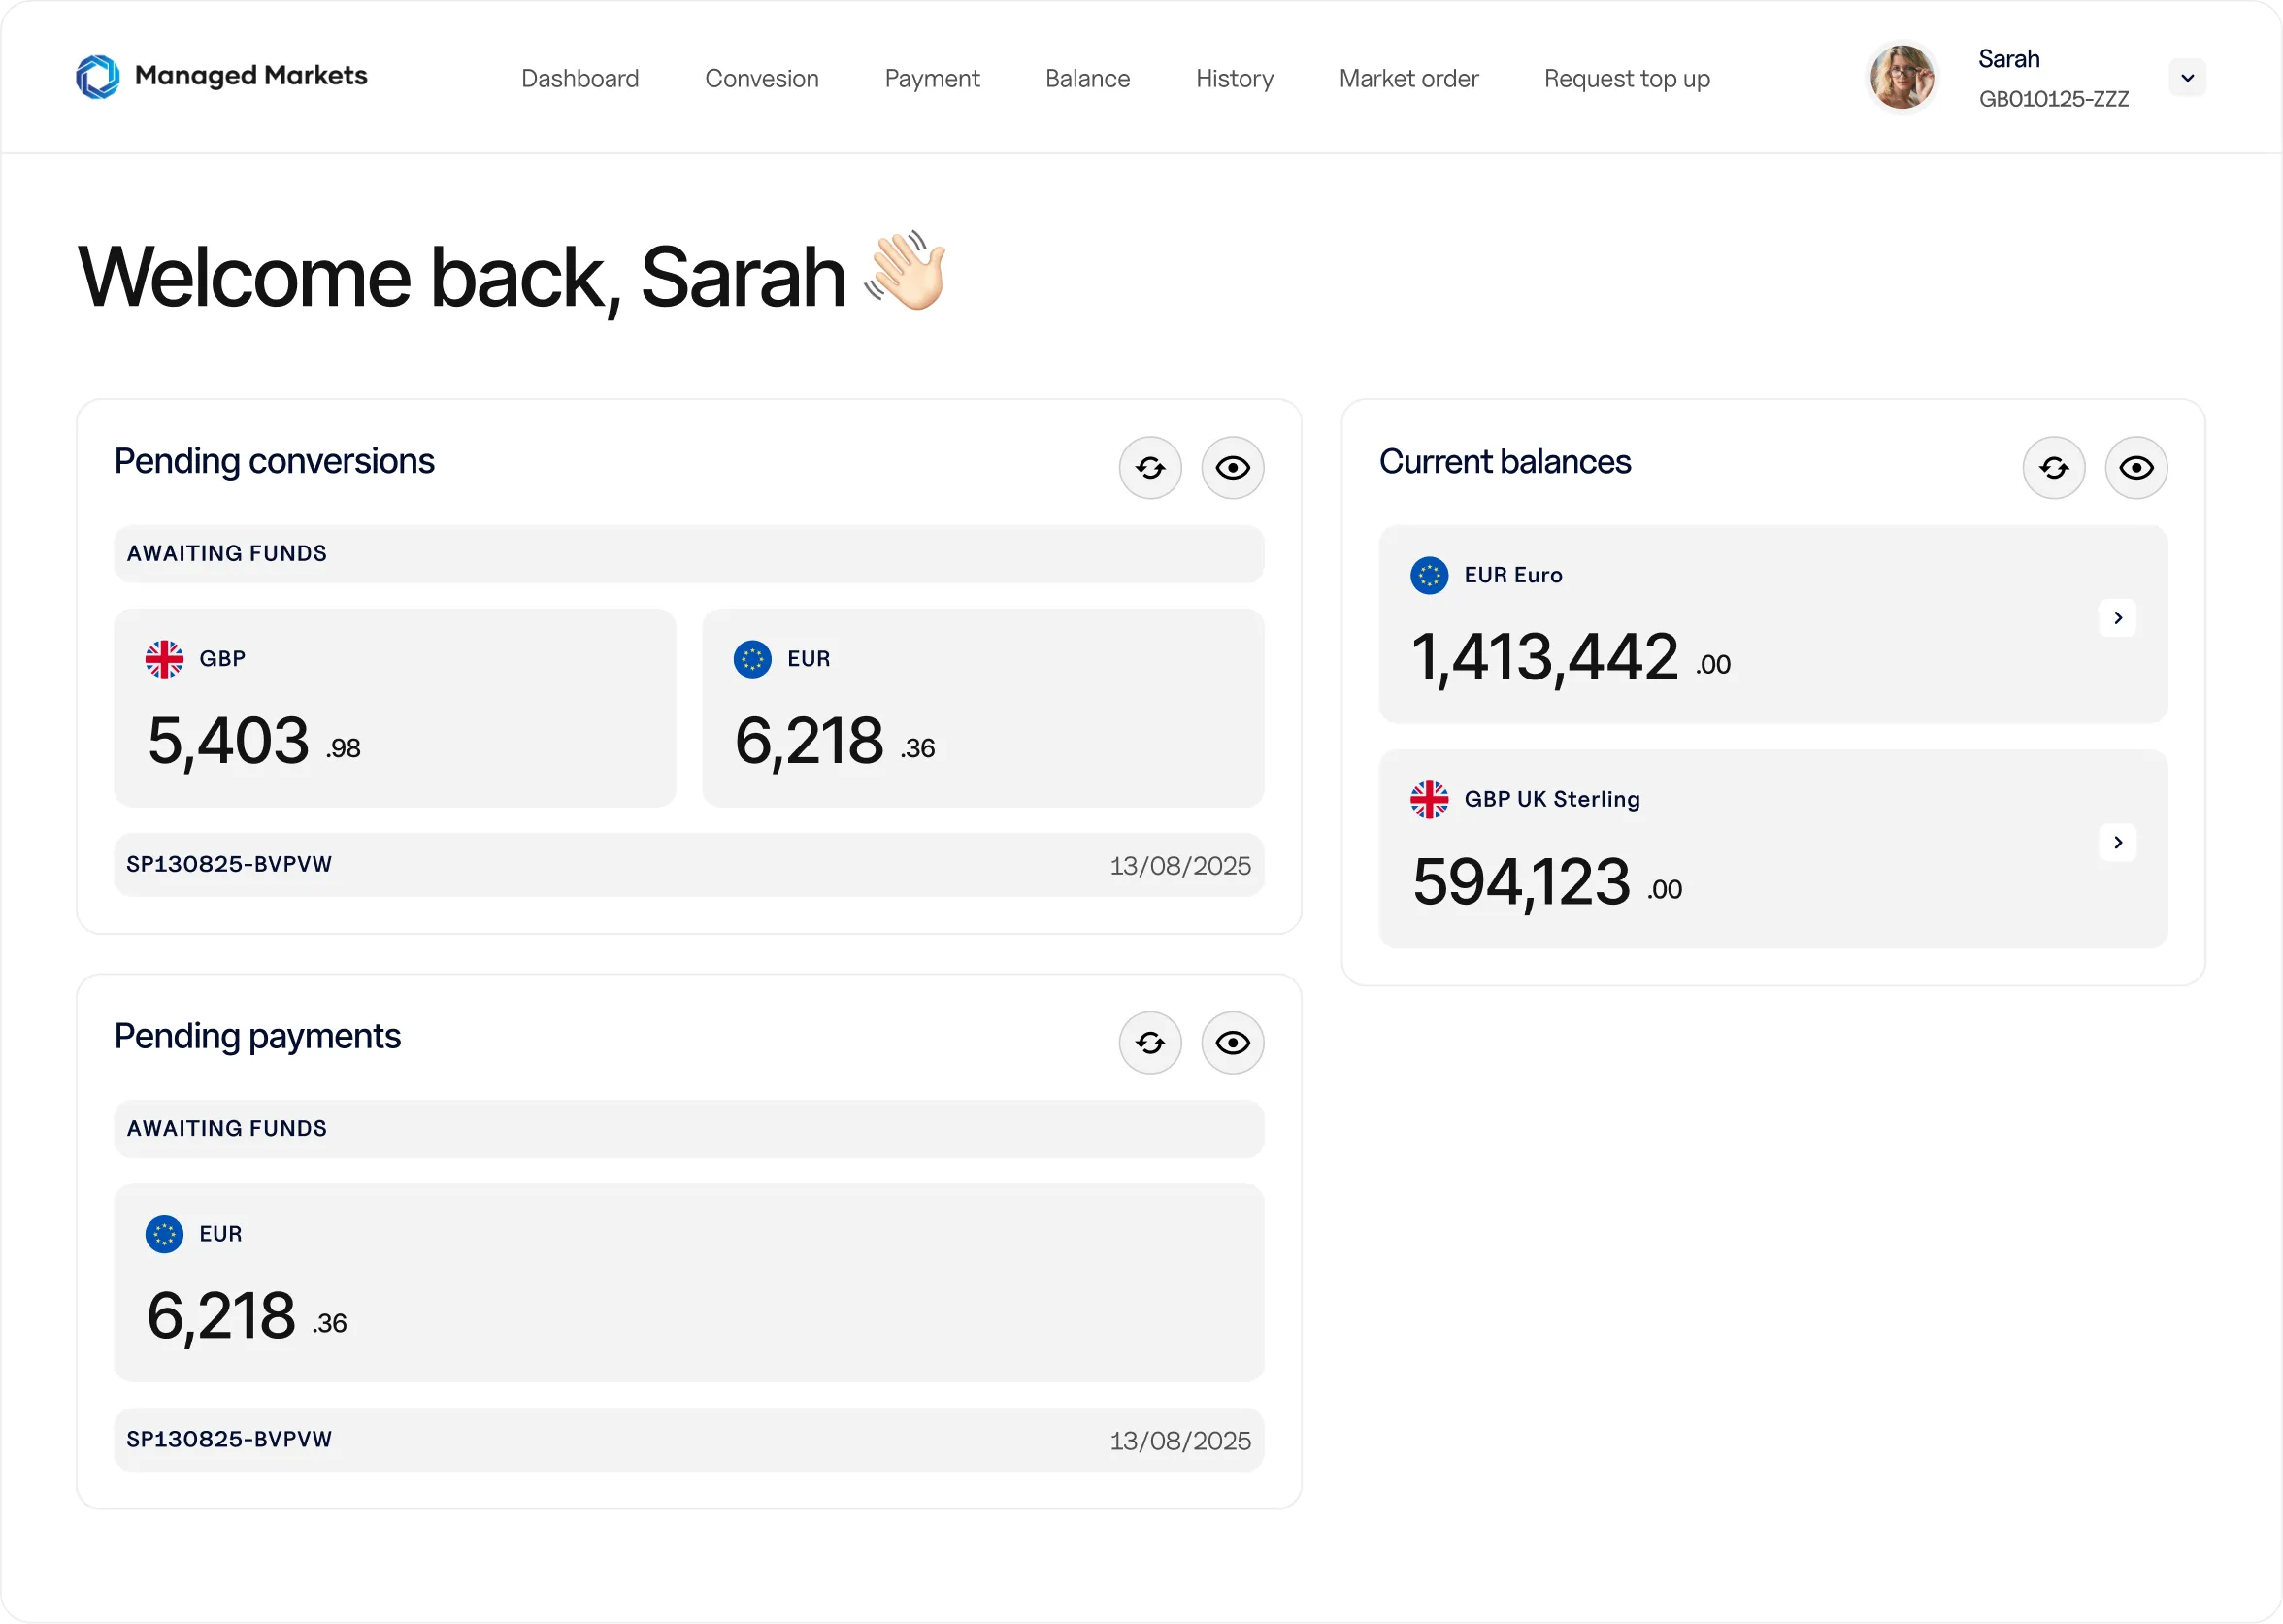Go to the Payment menu item
Viewport: 2283px width, 1624px height.
[x=931, y=79]
